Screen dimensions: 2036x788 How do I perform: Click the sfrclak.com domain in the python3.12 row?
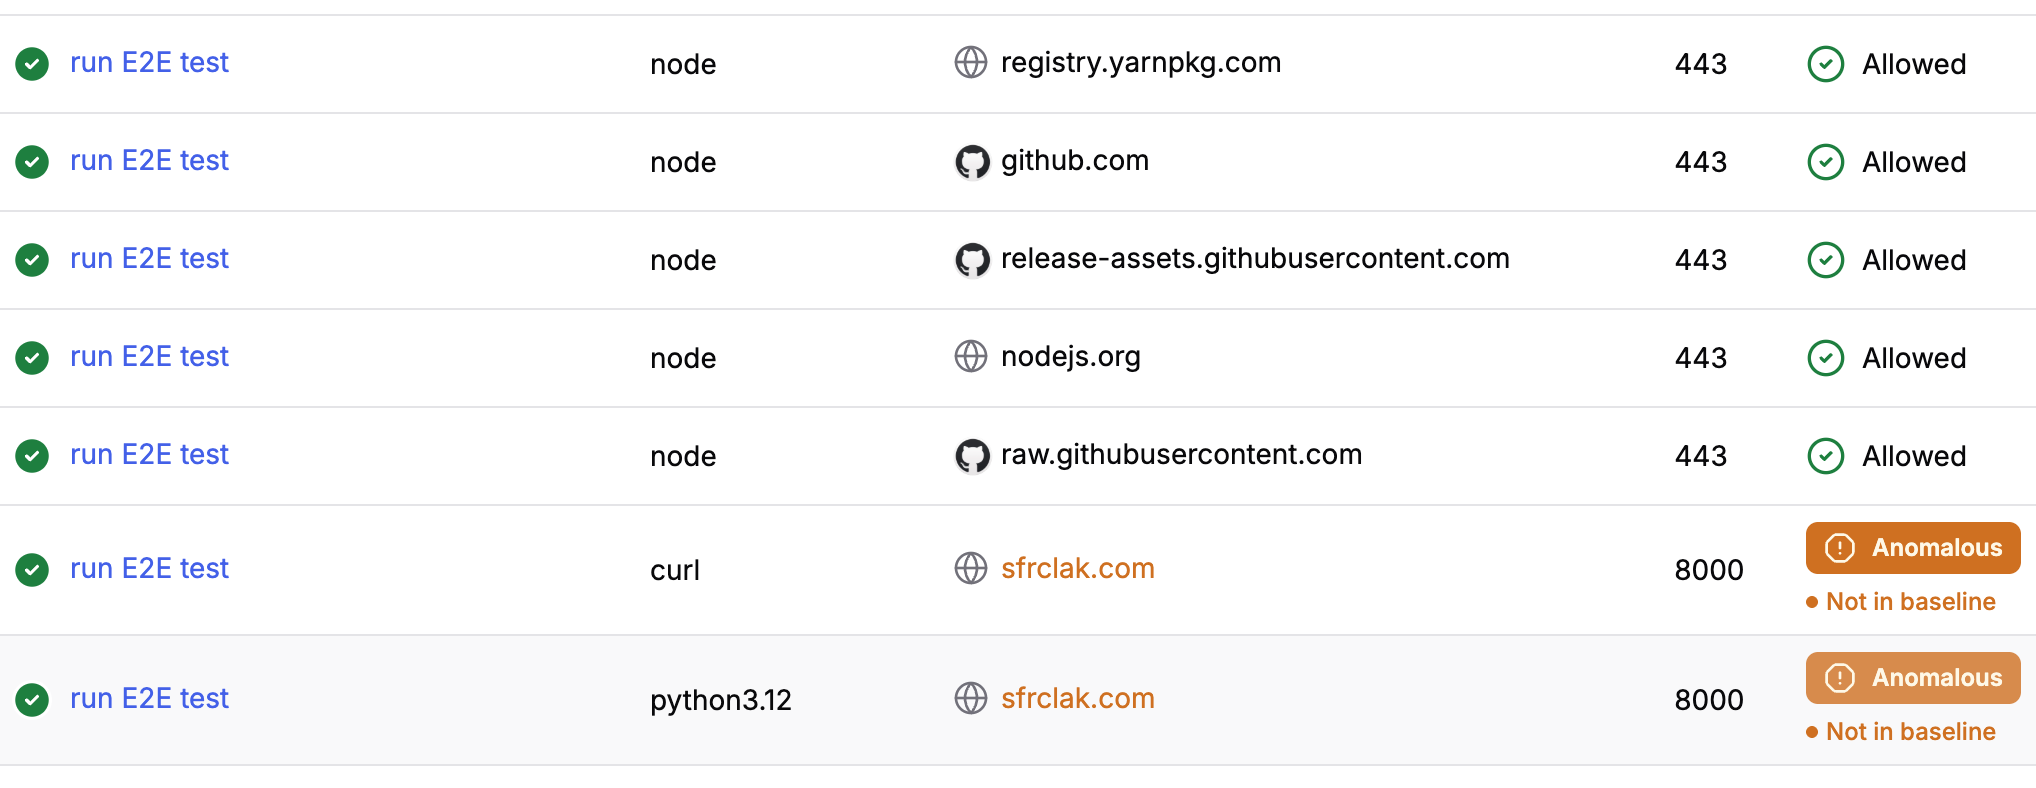click(1077, 698)
